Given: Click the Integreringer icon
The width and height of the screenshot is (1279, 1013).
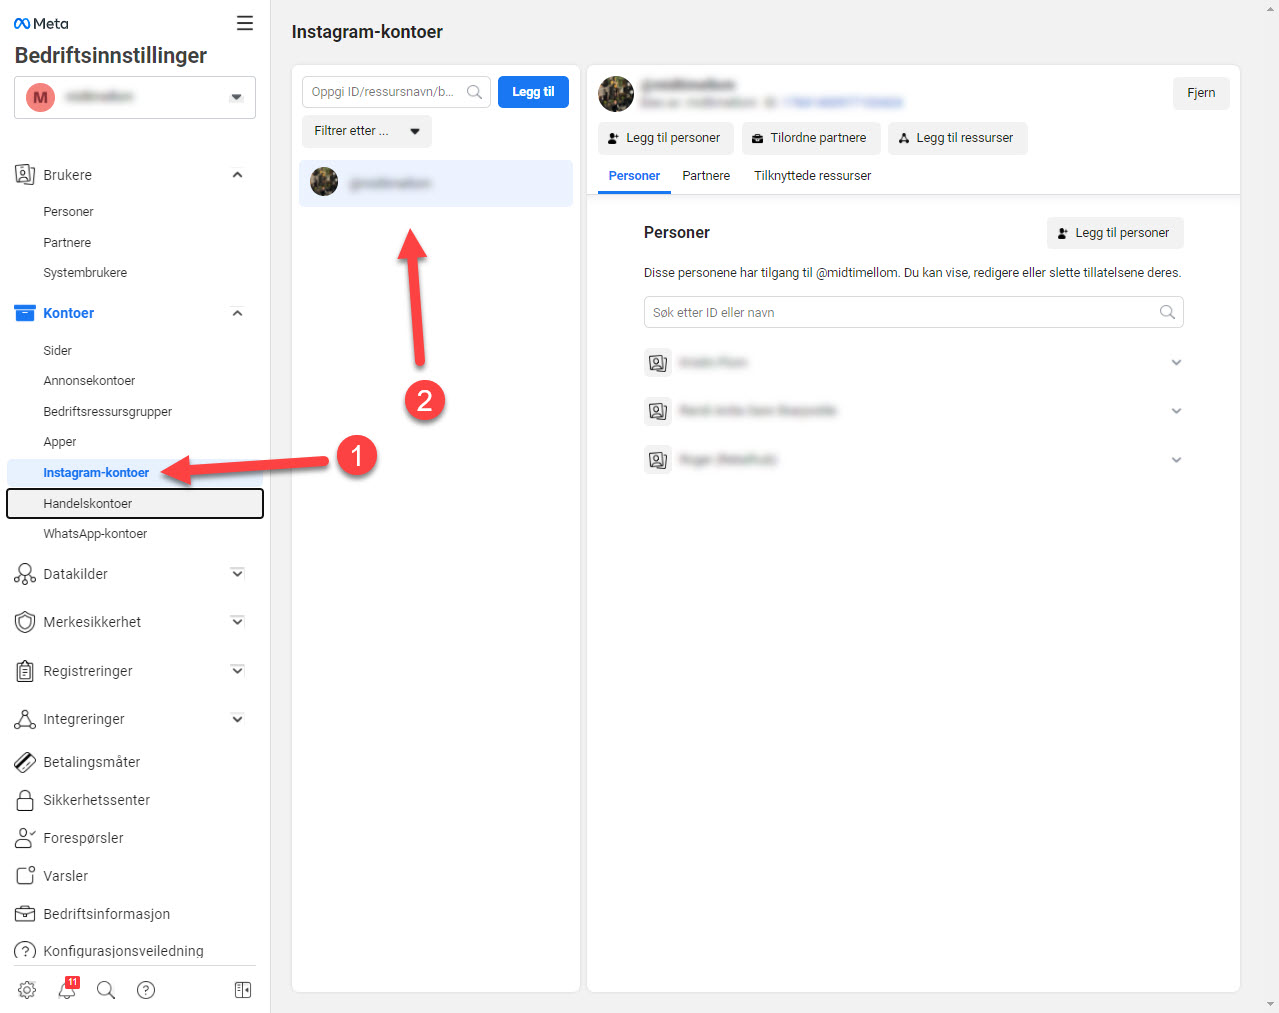Looking at the screenshot, I should [x=25, y=719].
